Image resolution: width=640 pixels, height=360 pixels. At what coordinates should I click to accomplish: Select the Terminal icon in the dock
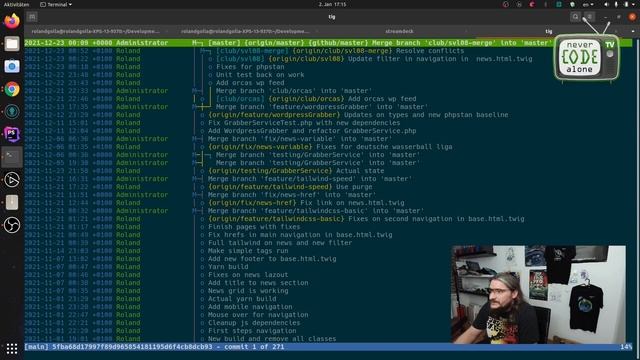coord(12,157)
